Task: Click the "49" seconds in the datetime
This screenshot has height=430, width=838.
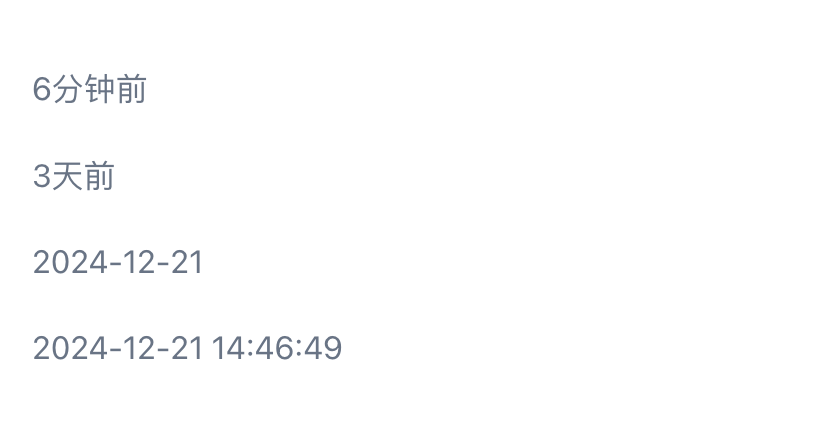Action: pos(322,348)
